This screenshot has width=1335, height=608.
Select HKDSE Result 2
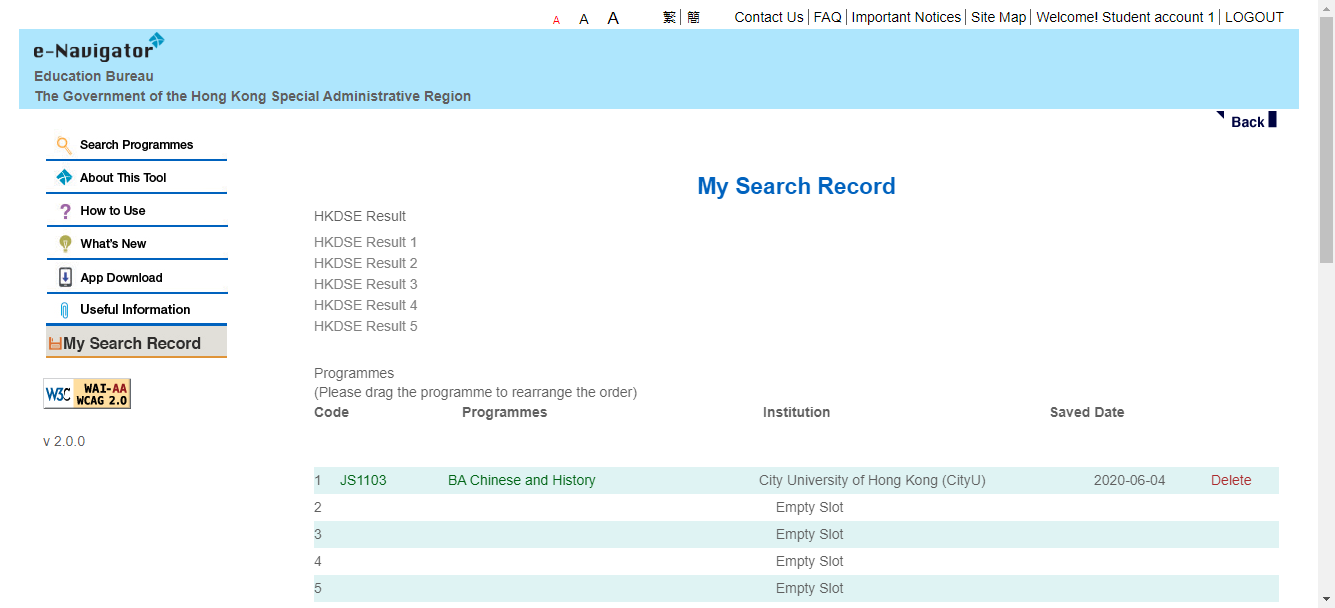tap(365, 263)
